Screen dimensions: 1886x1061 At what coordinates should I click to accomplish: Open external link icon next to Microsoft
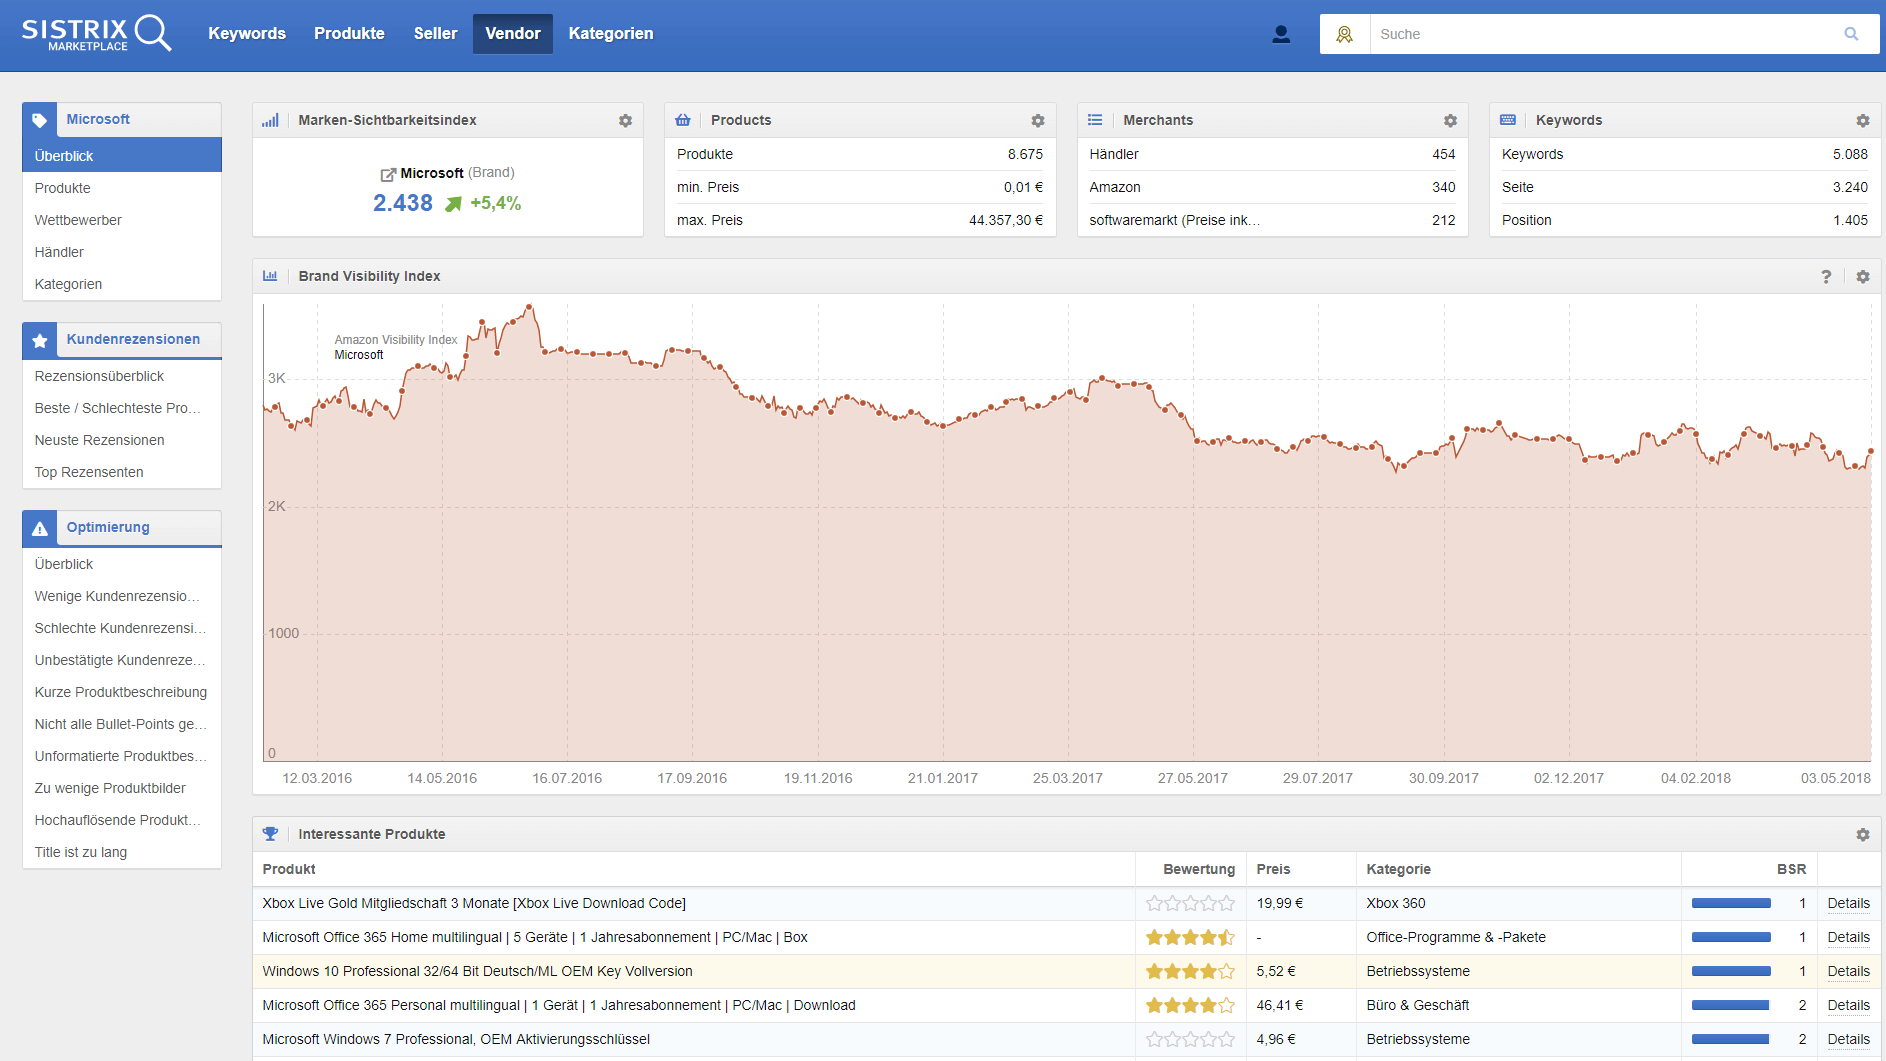click(388, 174)
